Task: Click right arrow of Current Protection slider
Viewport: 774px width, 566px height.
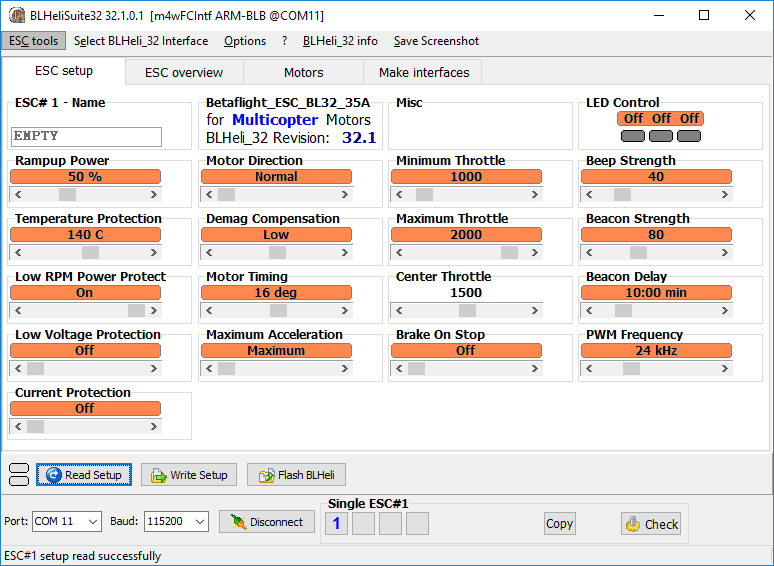Action: pyautogui.click(x=154, y=426)
